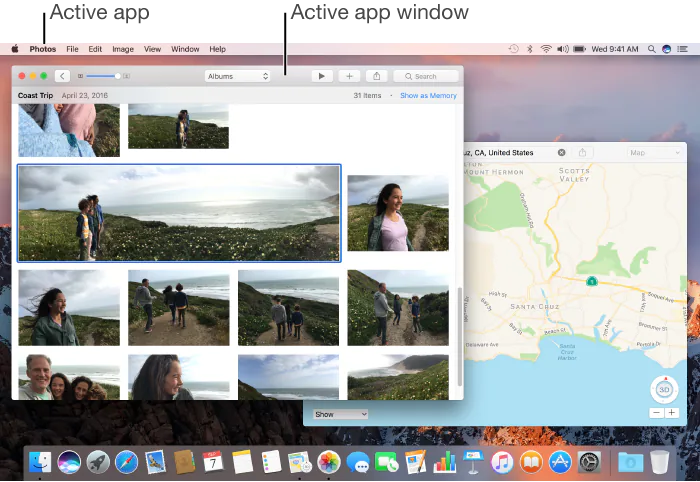Click the Volume menu bar icon
This screenshot has height=482, width=700.
point(562,49)
